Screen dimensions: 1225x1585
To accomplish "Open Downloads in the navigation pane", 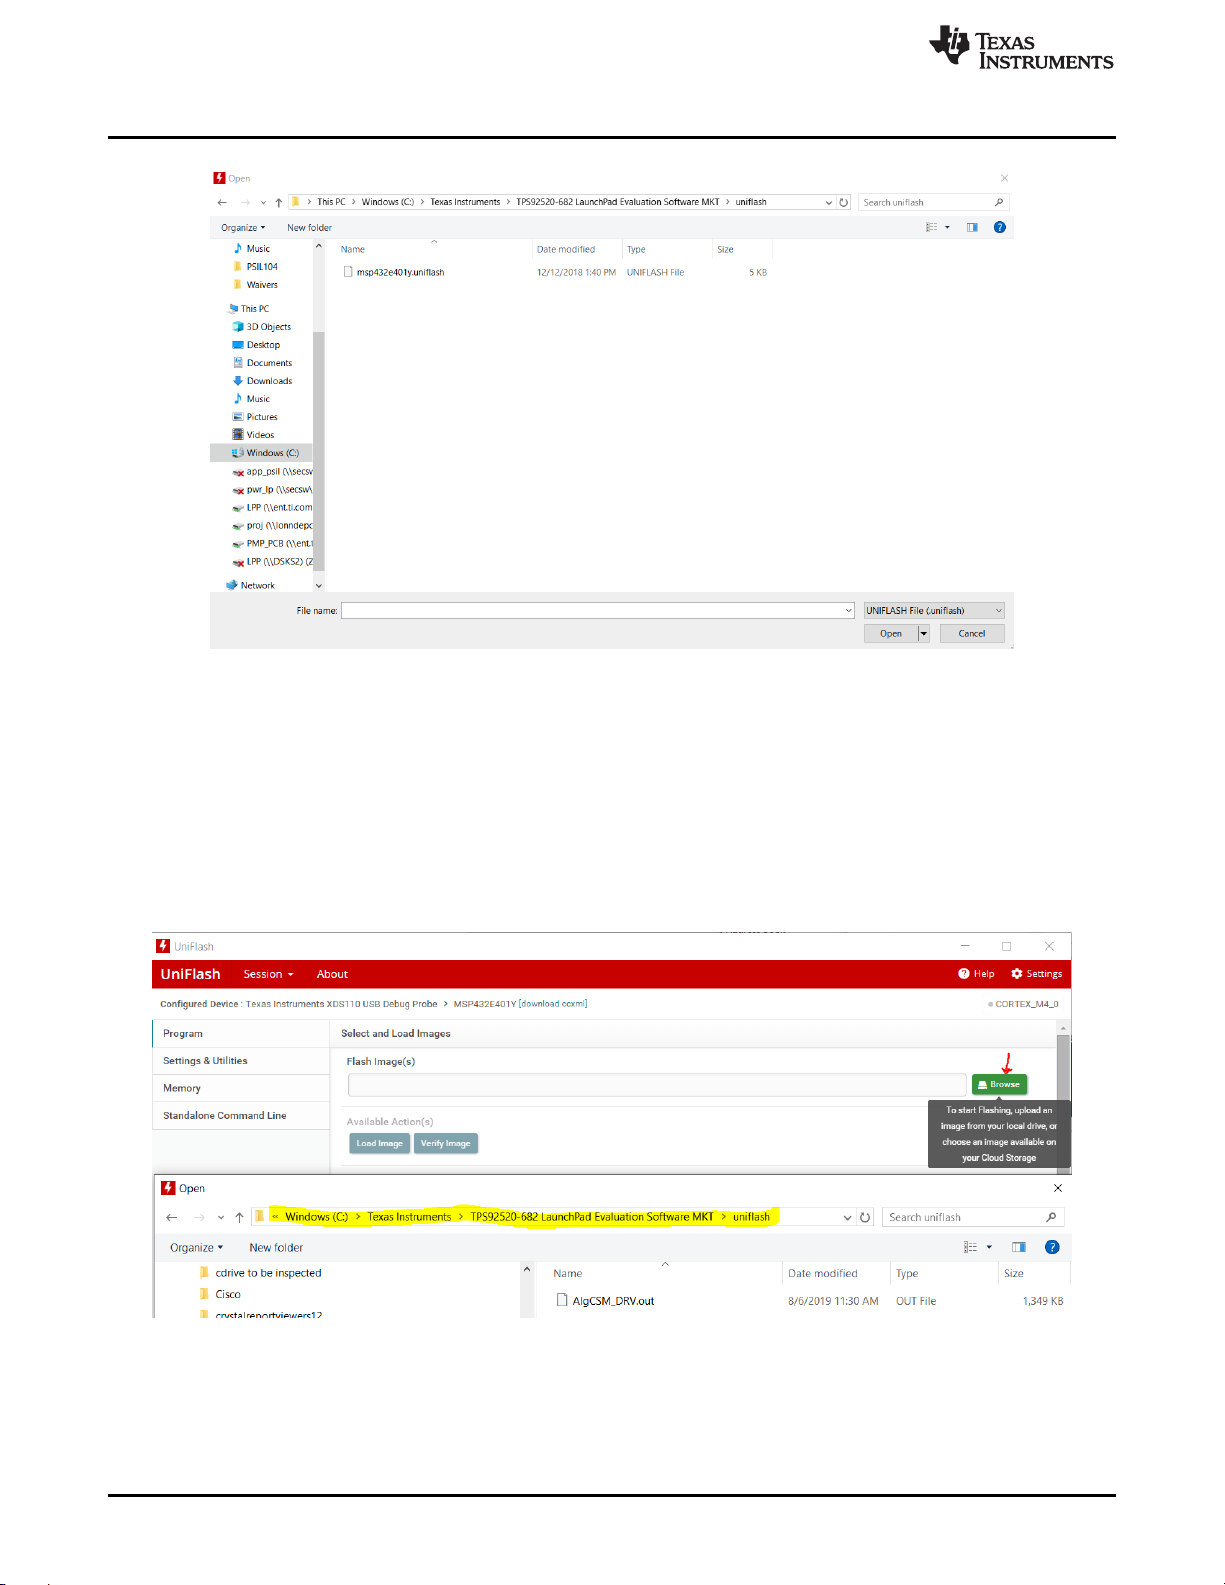I will [x=269, y=381].
